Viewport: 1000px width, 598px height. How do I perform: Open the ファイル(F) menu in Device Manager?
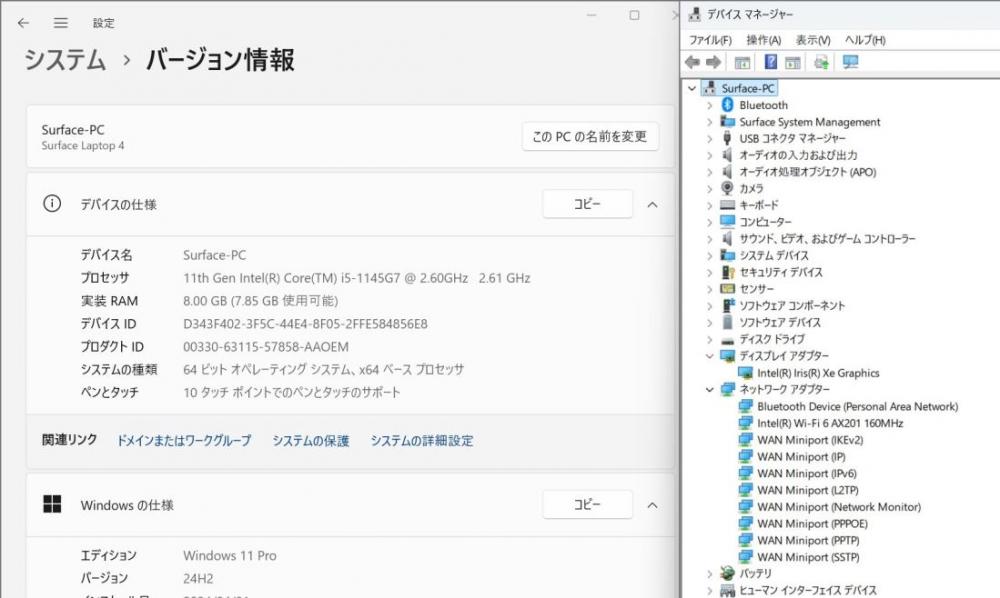710,40
